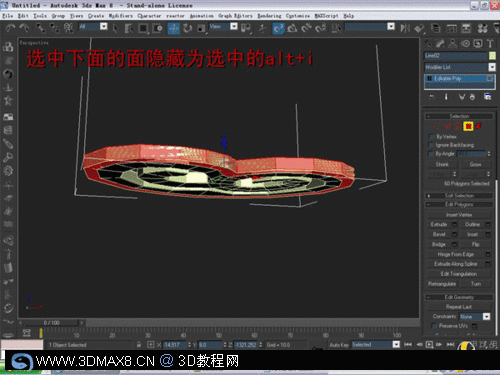Screen dimensions: 500x375
Task: Click the Redo arrow in main toolbar
Action: (24, 28)
